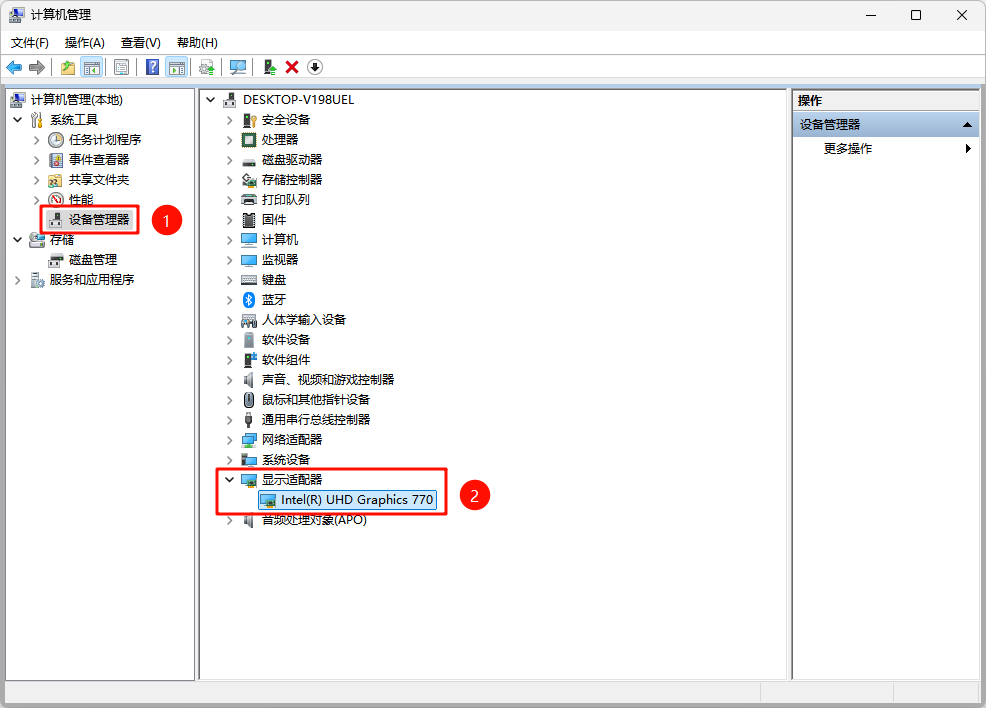Screen dimensions: 986x708
Task: Click the Disable device down-arrow icon
Action: click(x=315, y=67)
